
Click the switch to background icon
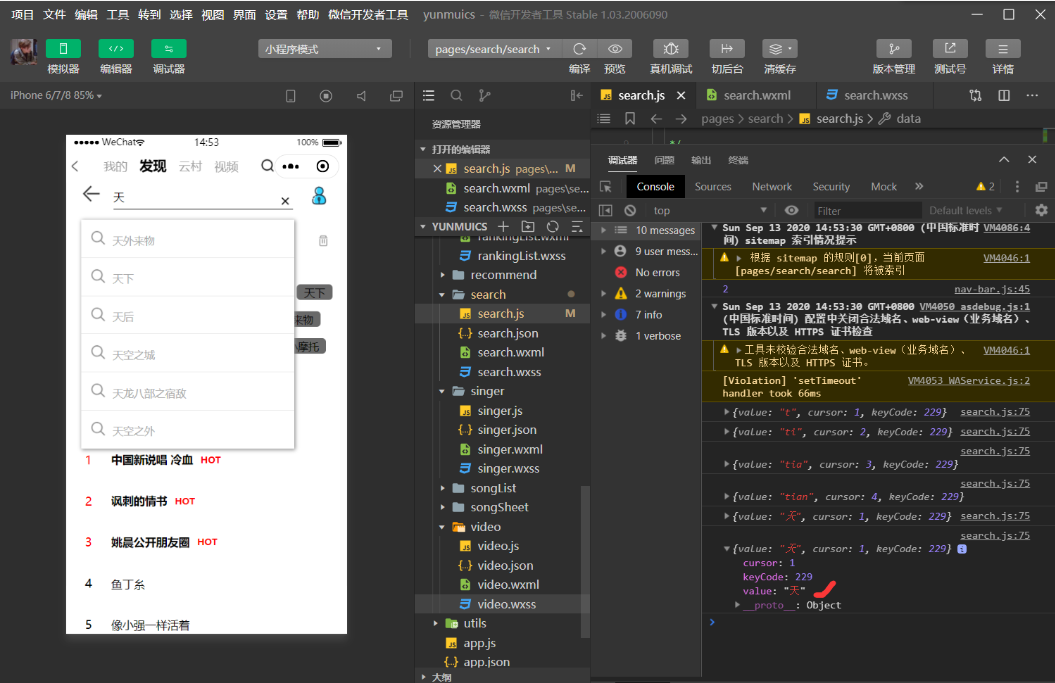click(x=727, y=49)
